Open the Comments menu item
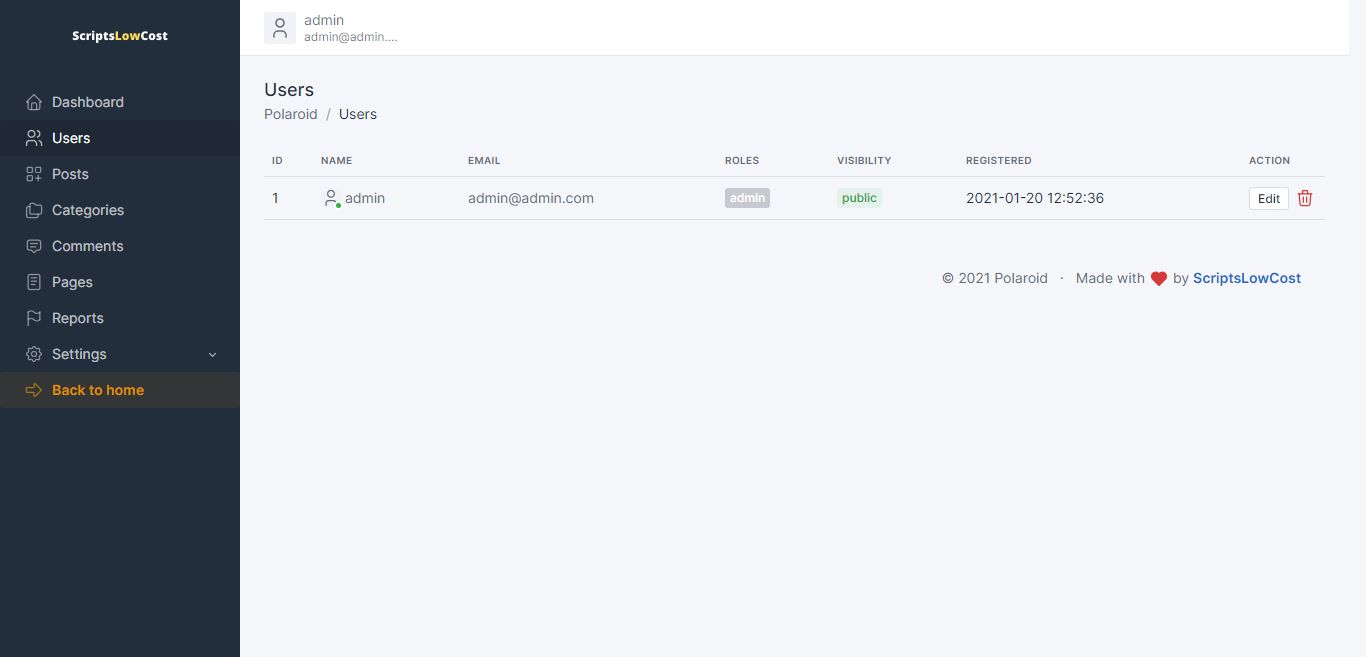Screen dimensions: 1366x657 click(x=120, y=246)
